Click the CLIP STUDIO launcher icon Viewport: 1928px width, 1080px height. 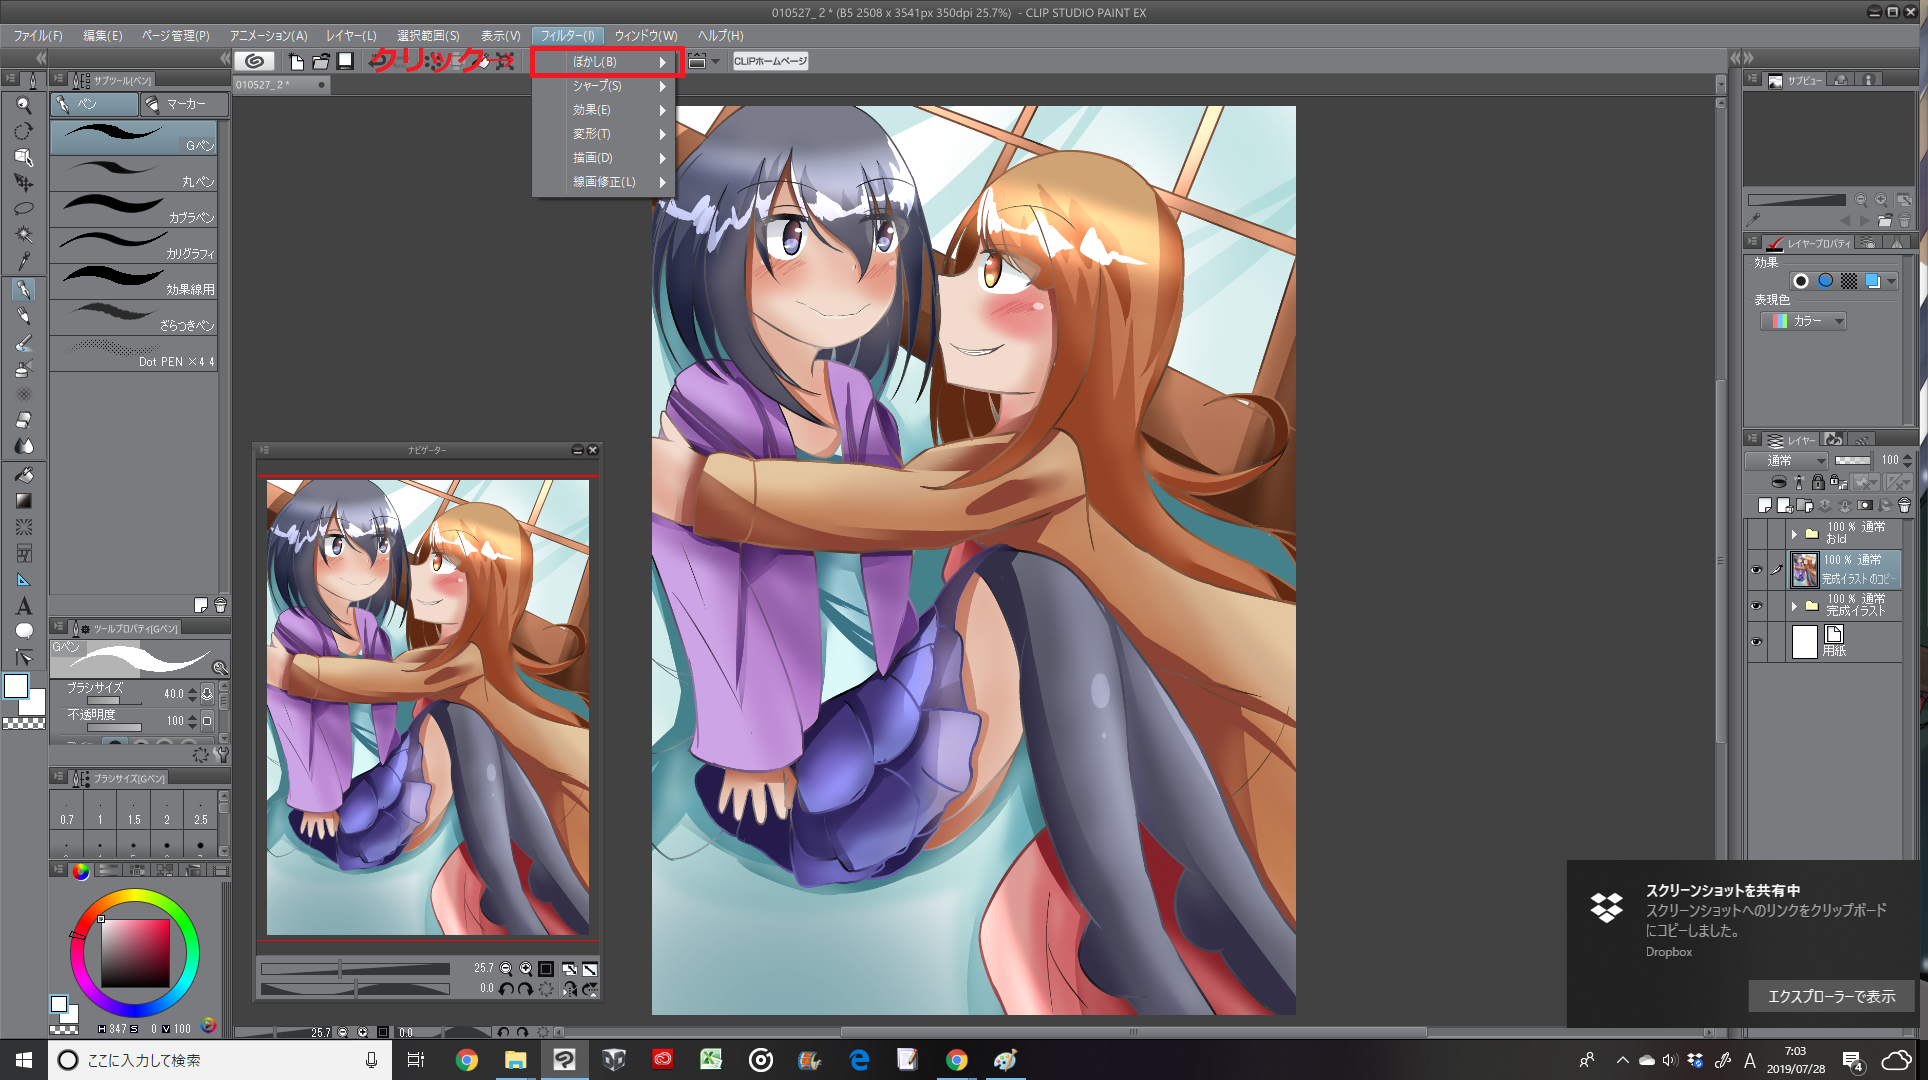[x=254, y=61]
